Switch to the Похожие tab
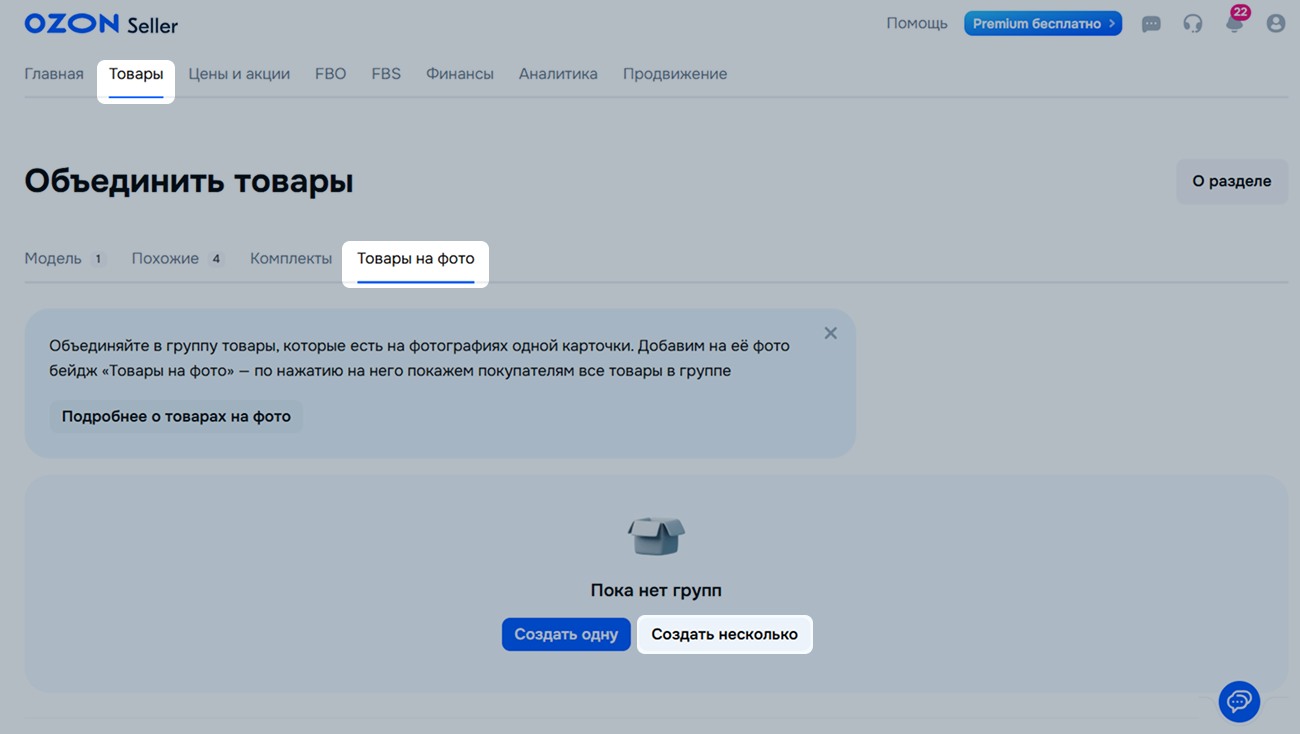The width and height of the screenshot is (1300, 734). point(166,258)
